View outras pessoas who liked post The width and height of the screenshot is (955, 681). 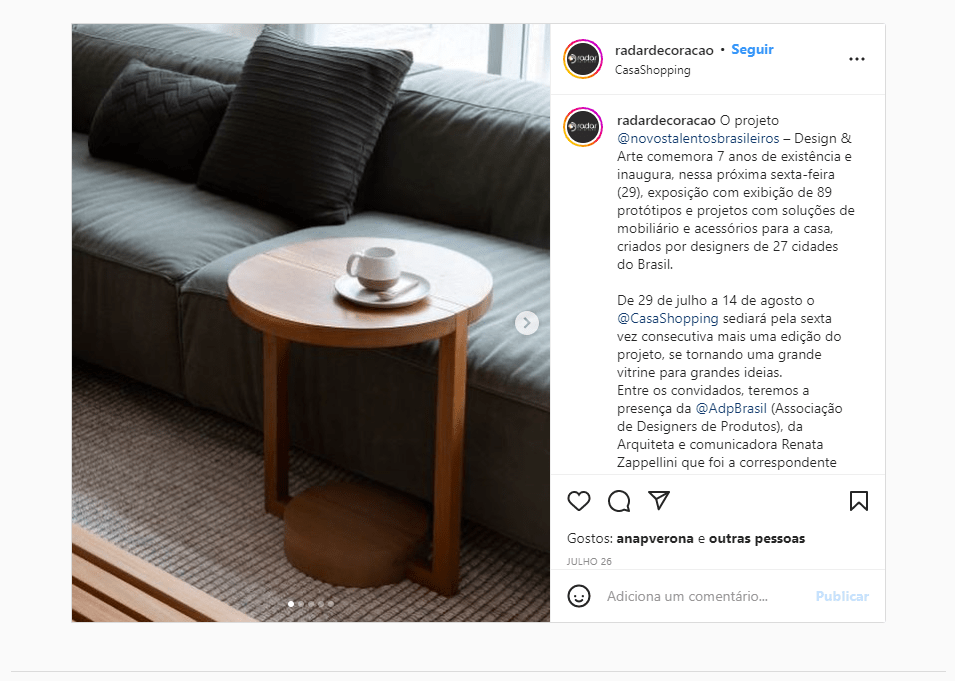point(757,538)
